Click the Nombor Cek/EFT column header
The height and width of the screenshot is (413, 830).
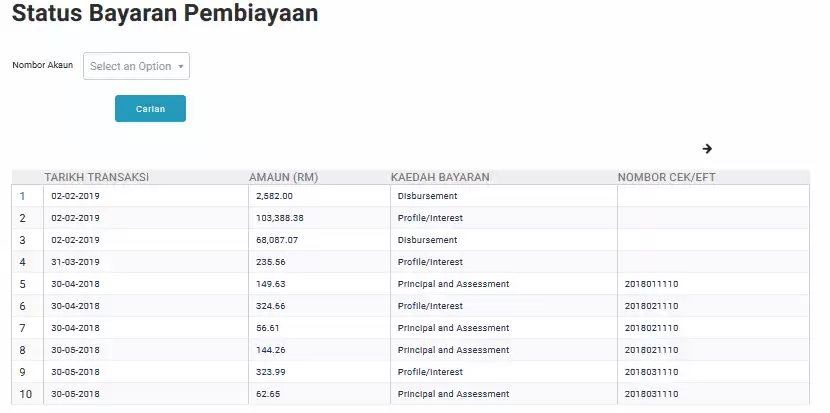pos(666,178)
